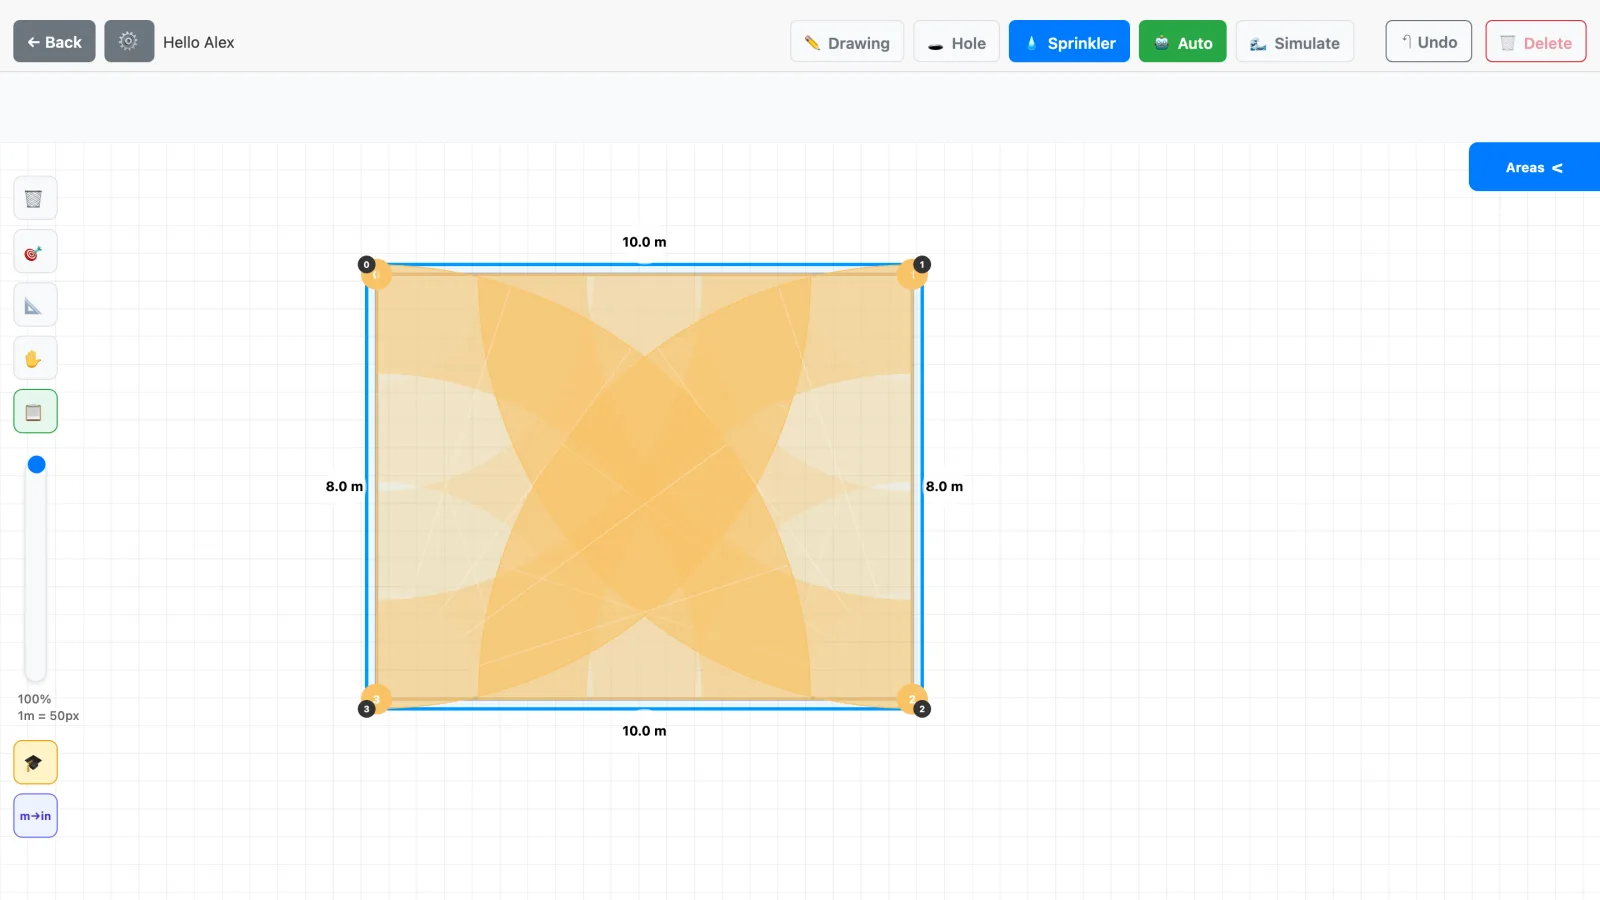The height and width of the screenshot is (900, 1600).
Task: Switch units with the m→in button
Action: point(35,815)
